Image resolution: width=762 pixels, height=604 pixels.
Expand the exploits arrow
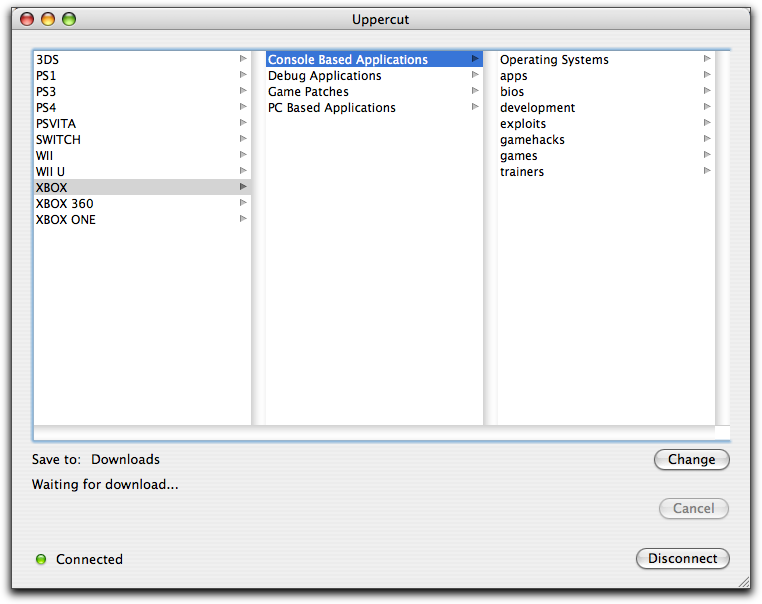pyautogui.click(x=707, y=123)
